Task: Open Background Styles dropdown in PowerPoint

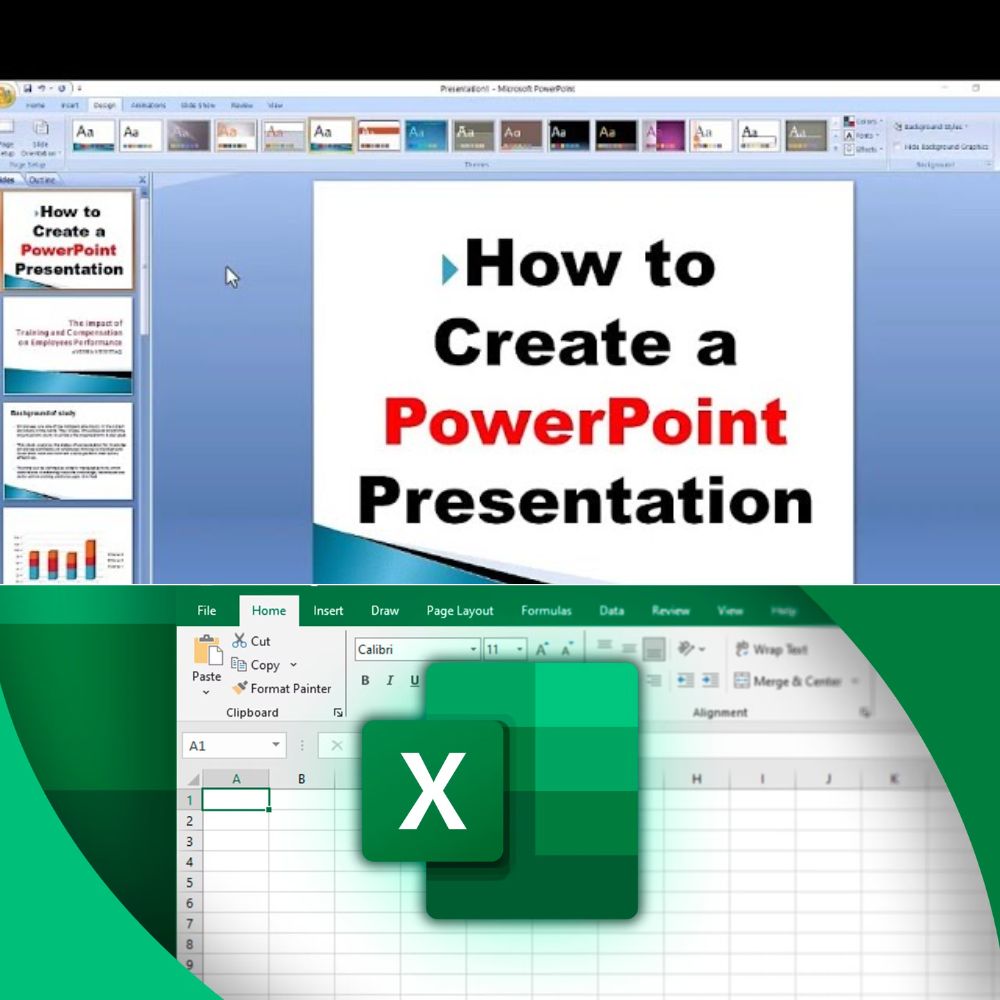Action: point(931,126)
